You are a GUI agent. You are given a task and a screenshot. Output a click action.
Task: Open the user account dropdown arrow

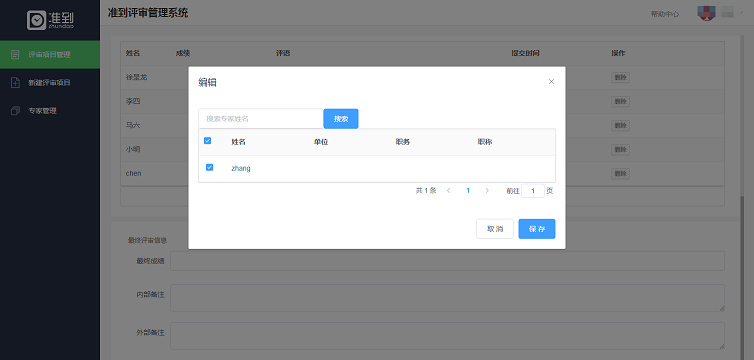tap(743, 13)
